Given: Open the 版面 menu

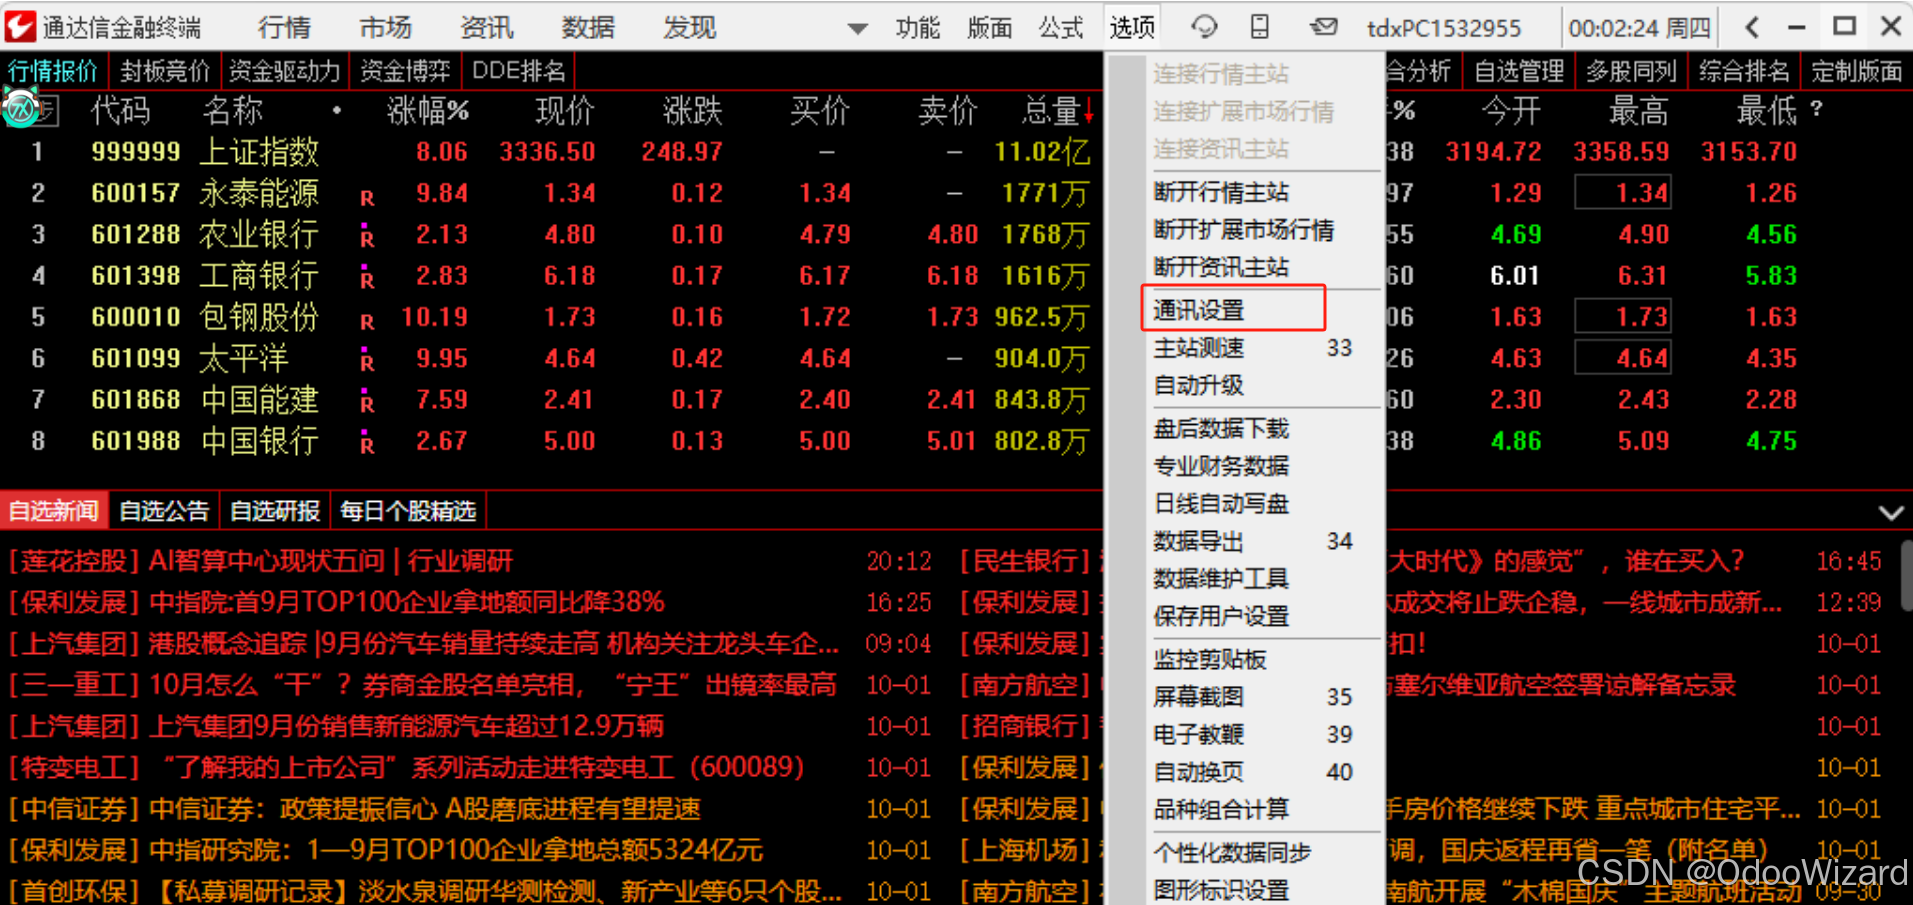Looking at the screenshot, I should pyautogui.click(x=990, y=27).
